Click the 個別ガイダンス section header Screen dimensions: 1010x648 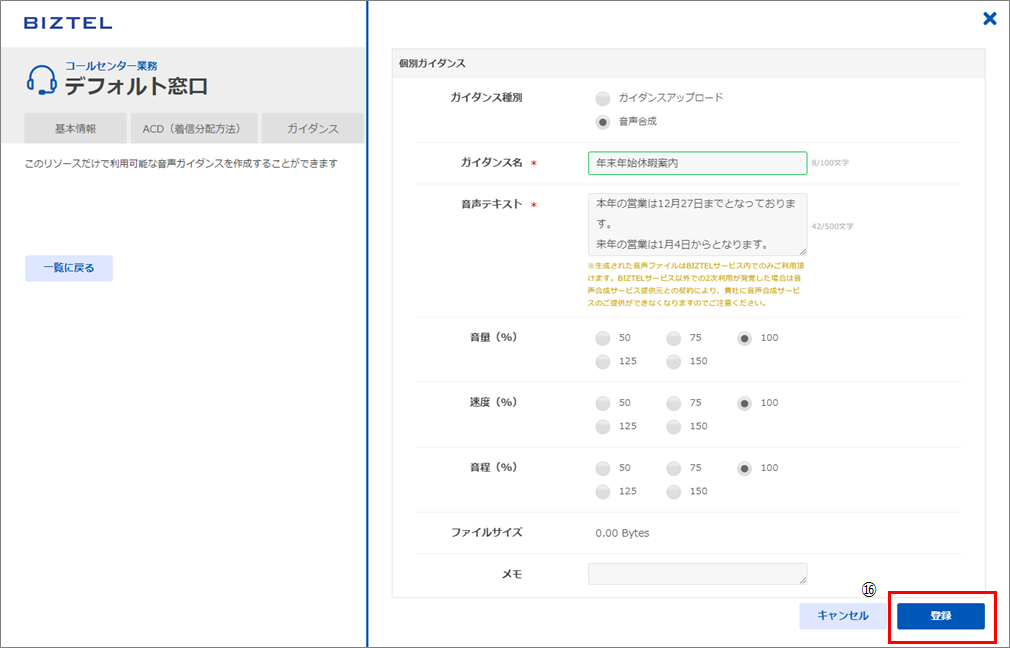click(688, 63)
